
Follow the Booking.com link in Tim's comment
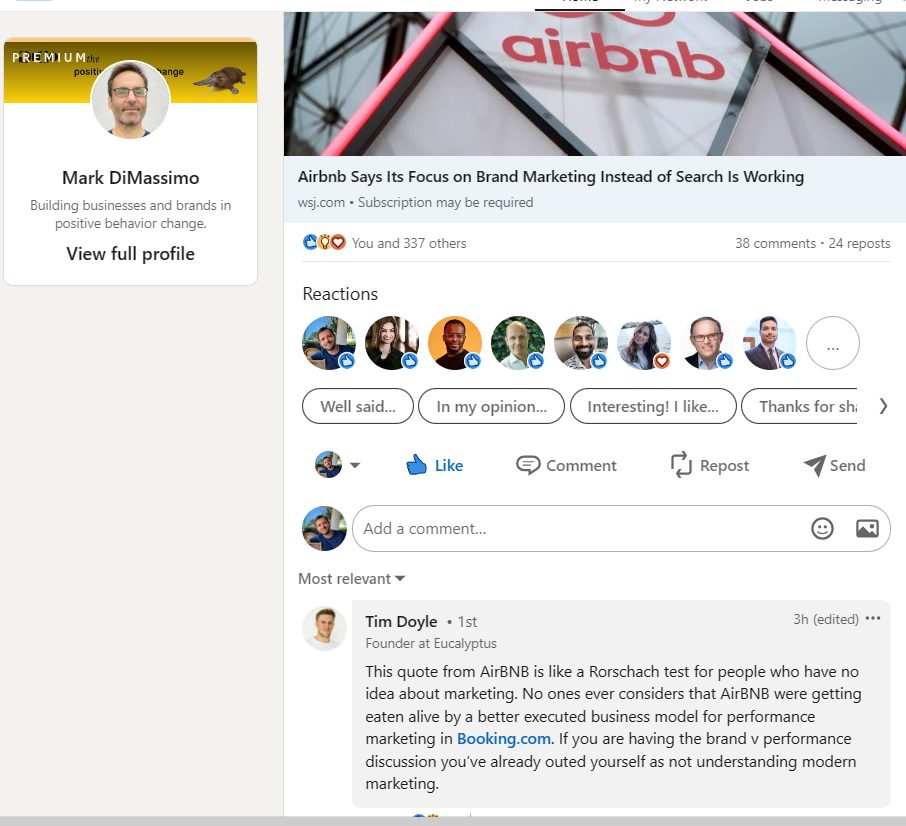click(504, 739)
